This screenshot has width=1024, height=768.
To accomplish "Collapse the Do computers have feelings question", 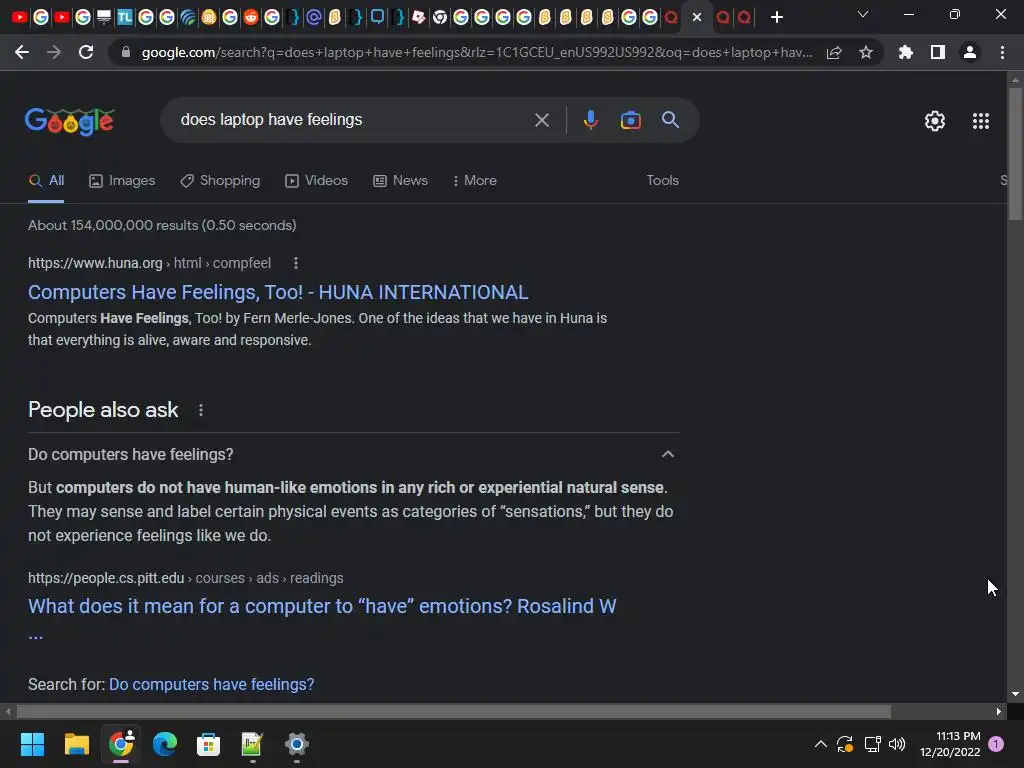I will pos(667,454).
